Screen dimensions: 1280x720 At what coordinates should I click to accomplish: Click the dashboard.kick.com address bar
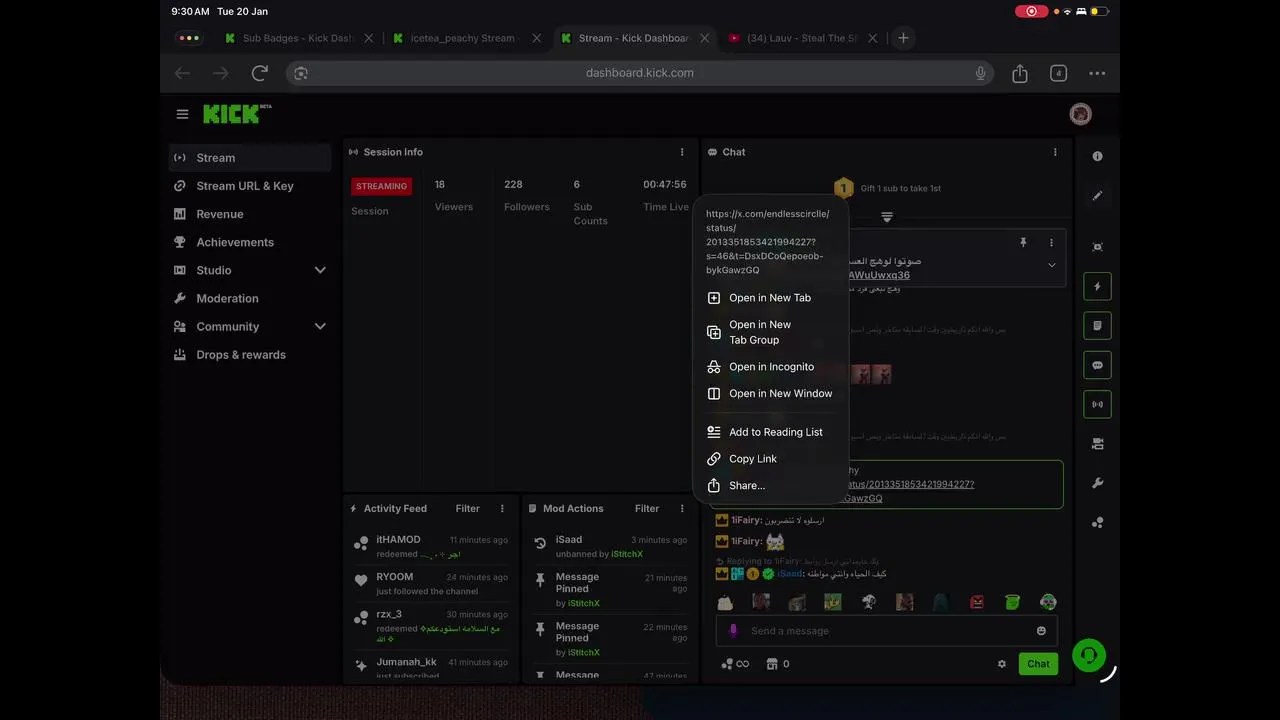coord(640,73)
